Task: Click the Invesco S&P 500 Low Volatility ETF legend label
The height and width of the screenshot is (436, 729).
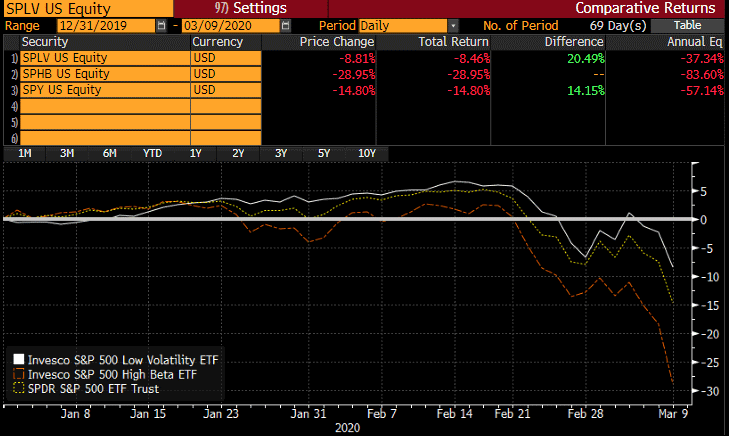Action: pos(123,360)
